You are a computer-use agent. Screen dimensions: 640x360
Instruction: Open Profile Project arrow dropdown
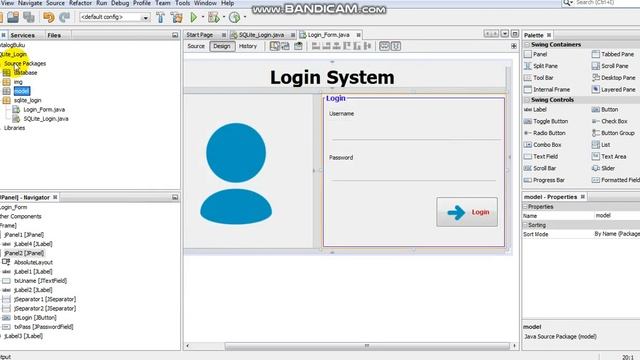tap(244, 17)
